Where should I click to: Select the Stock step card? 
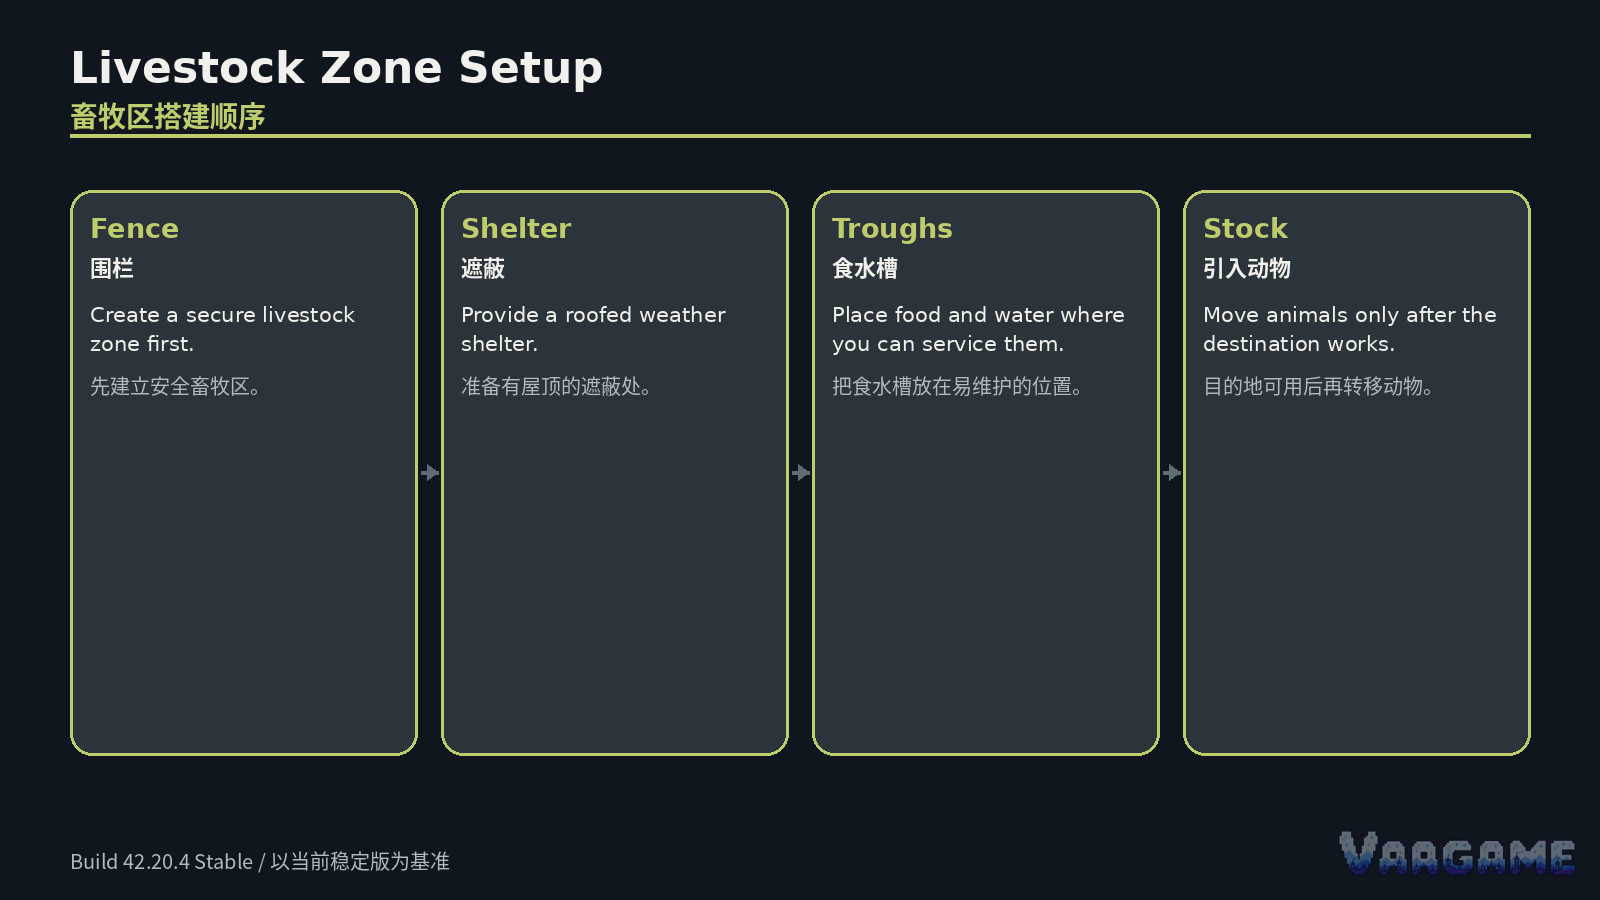1357,473
